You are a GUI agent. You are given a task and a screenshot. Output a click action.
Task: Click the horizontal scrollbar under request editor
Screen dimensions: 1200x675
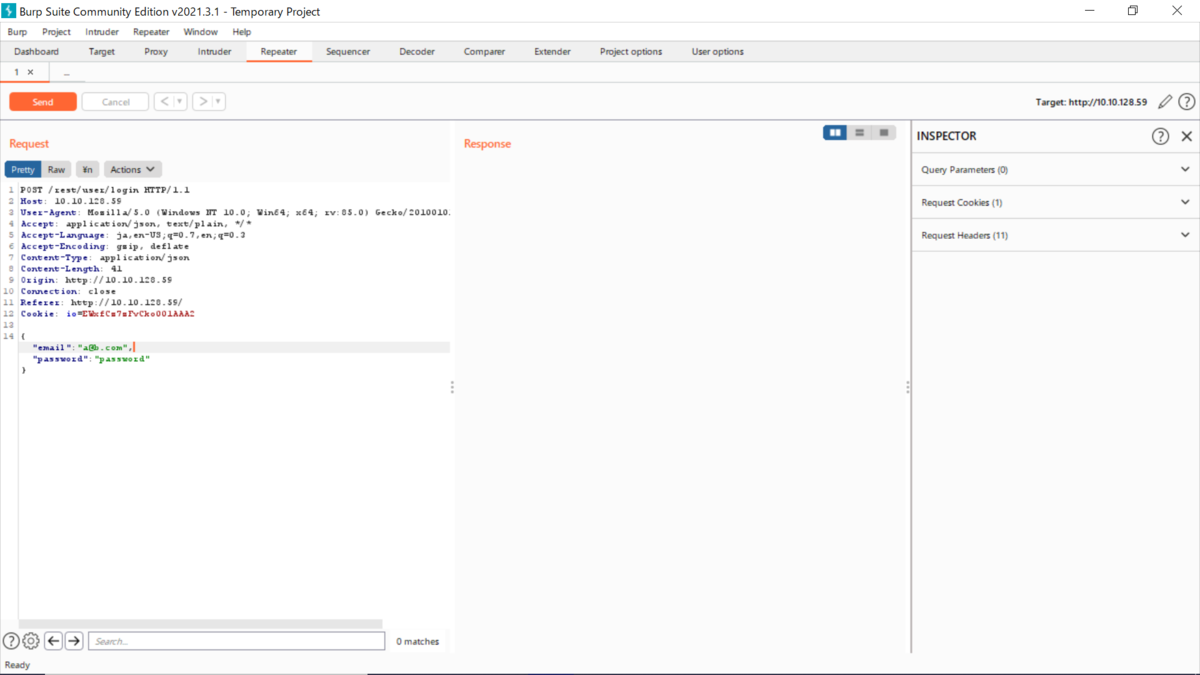(x=200, y=623)
